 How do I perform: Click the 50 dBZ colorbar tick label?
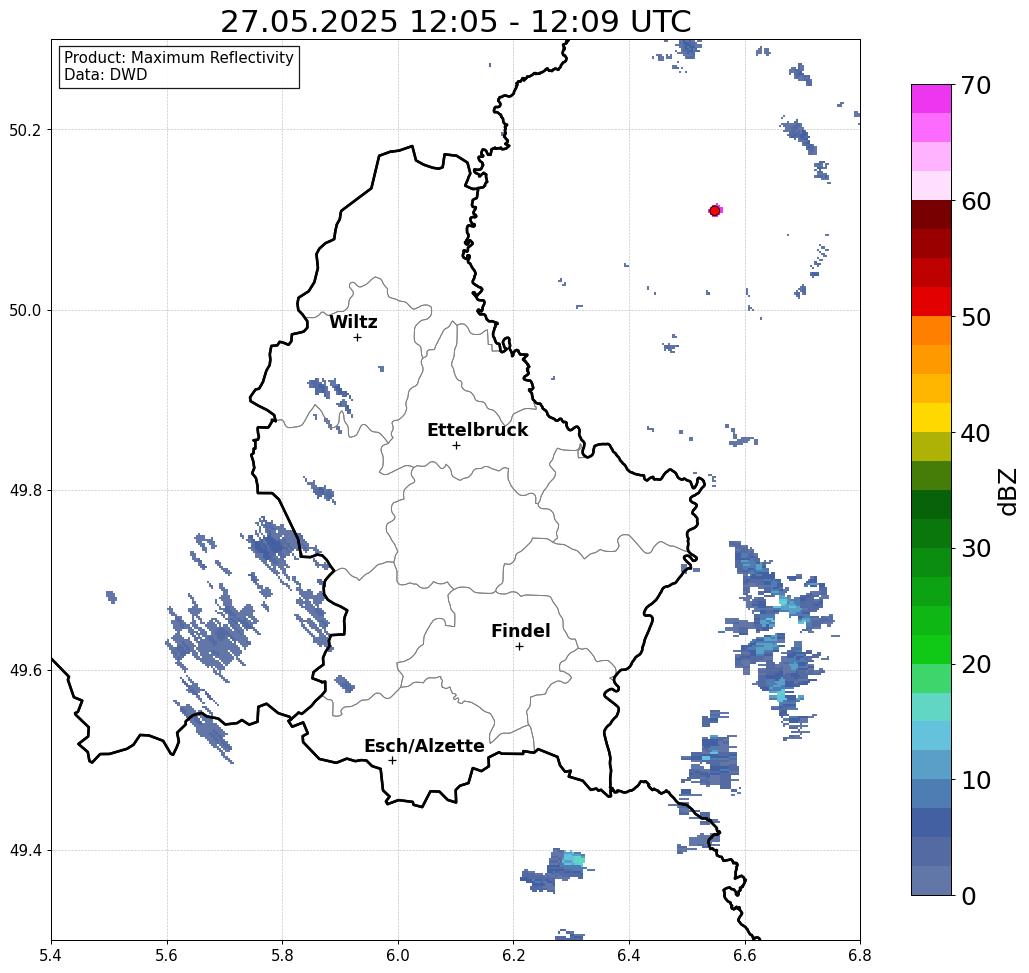coord(976,317)
